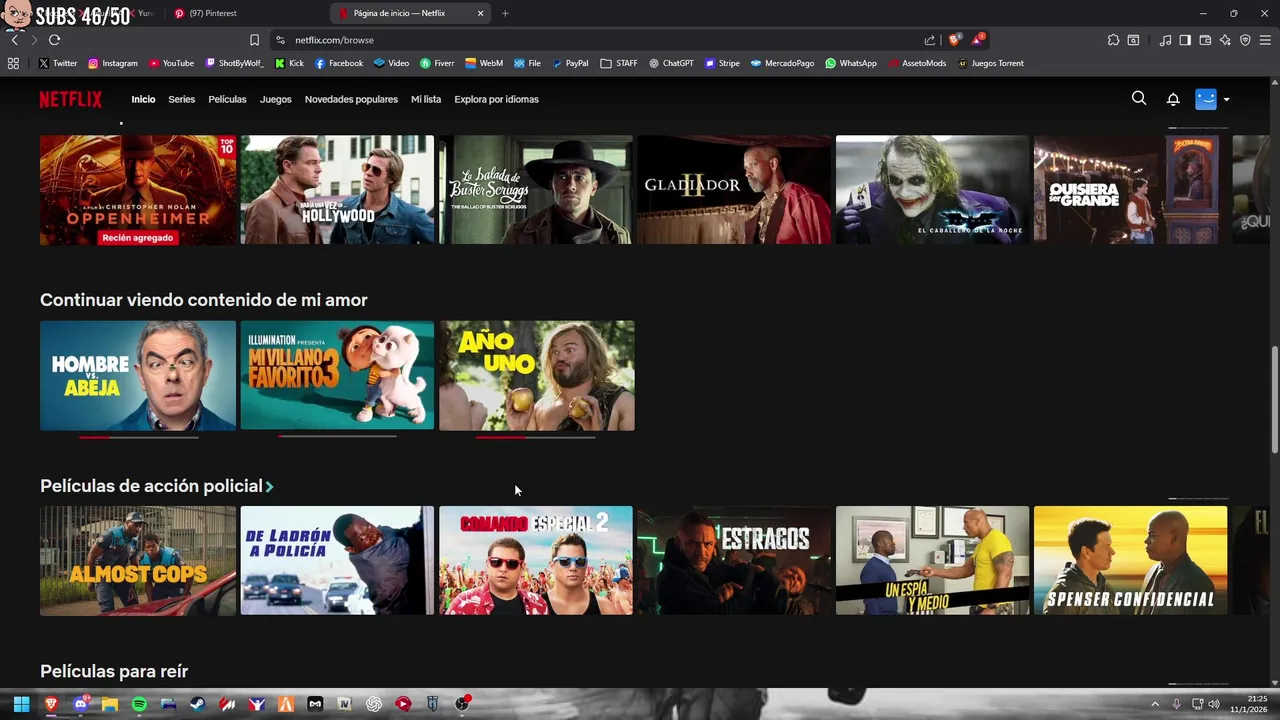Open El caballero de la noche
Viewport: 1280px width, 720px height.
[x=932, y=190]
